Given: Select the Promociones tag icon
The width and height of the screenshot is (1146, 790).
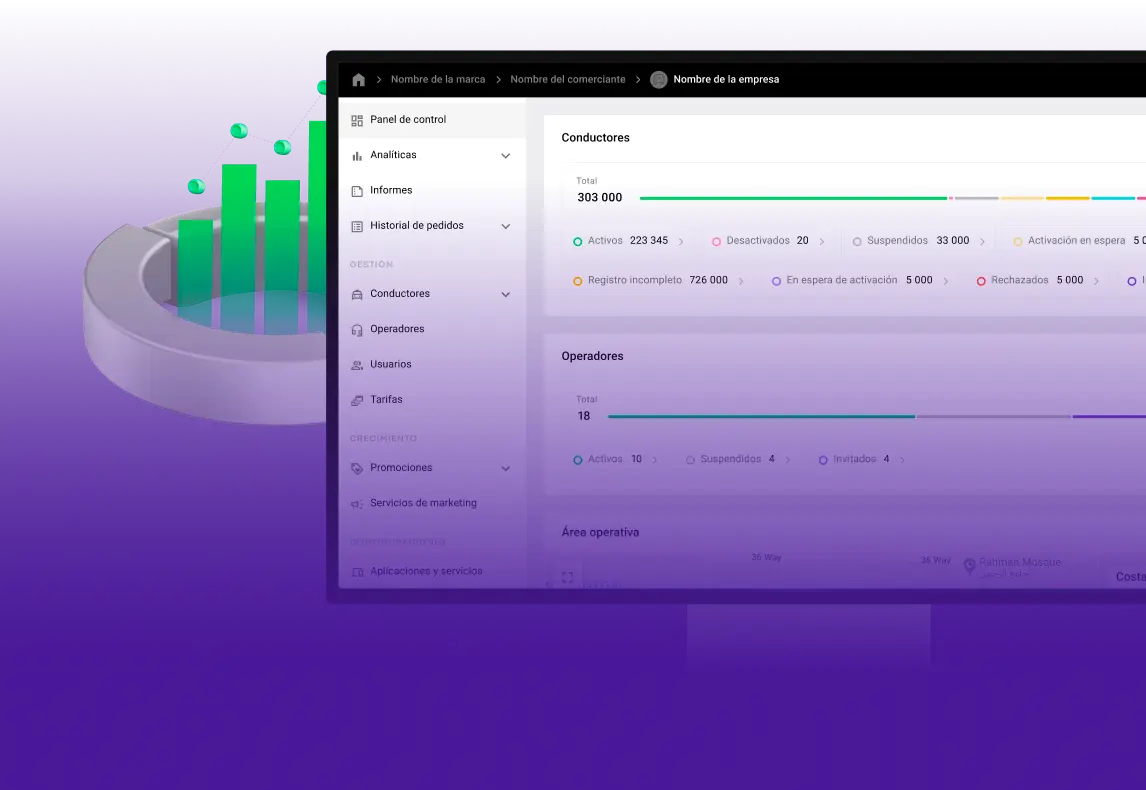Looking at the screenshot, I should coord(357,468).
